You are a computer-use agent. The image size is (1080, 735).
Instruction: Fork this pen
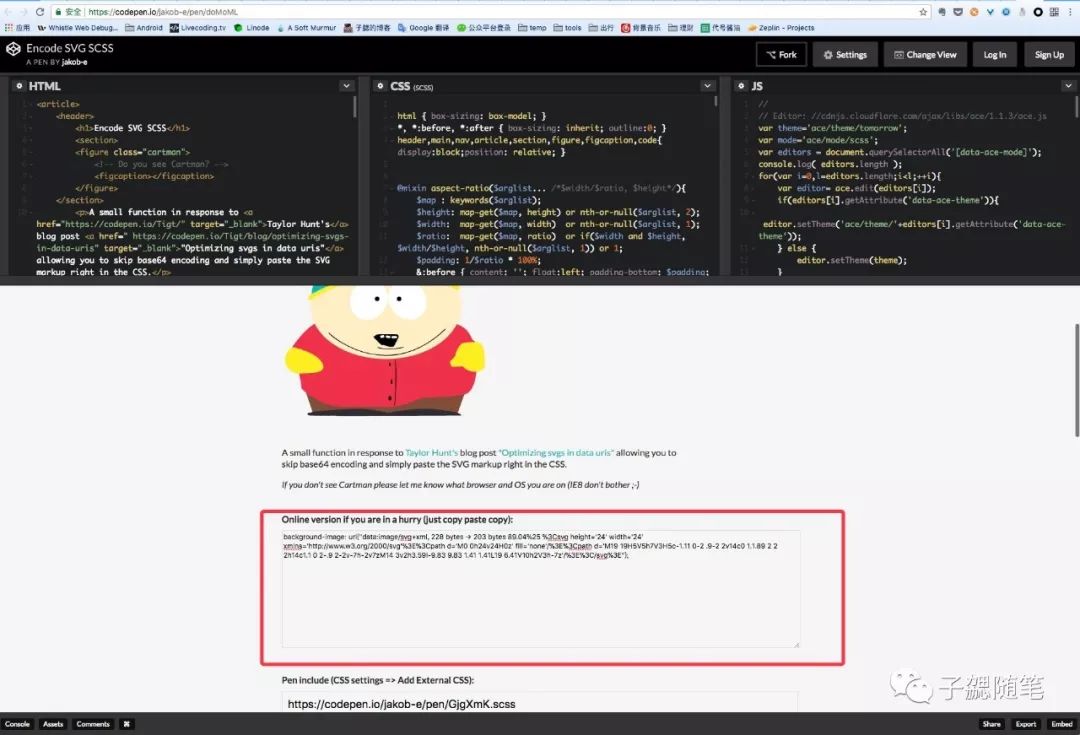(781, 54)
